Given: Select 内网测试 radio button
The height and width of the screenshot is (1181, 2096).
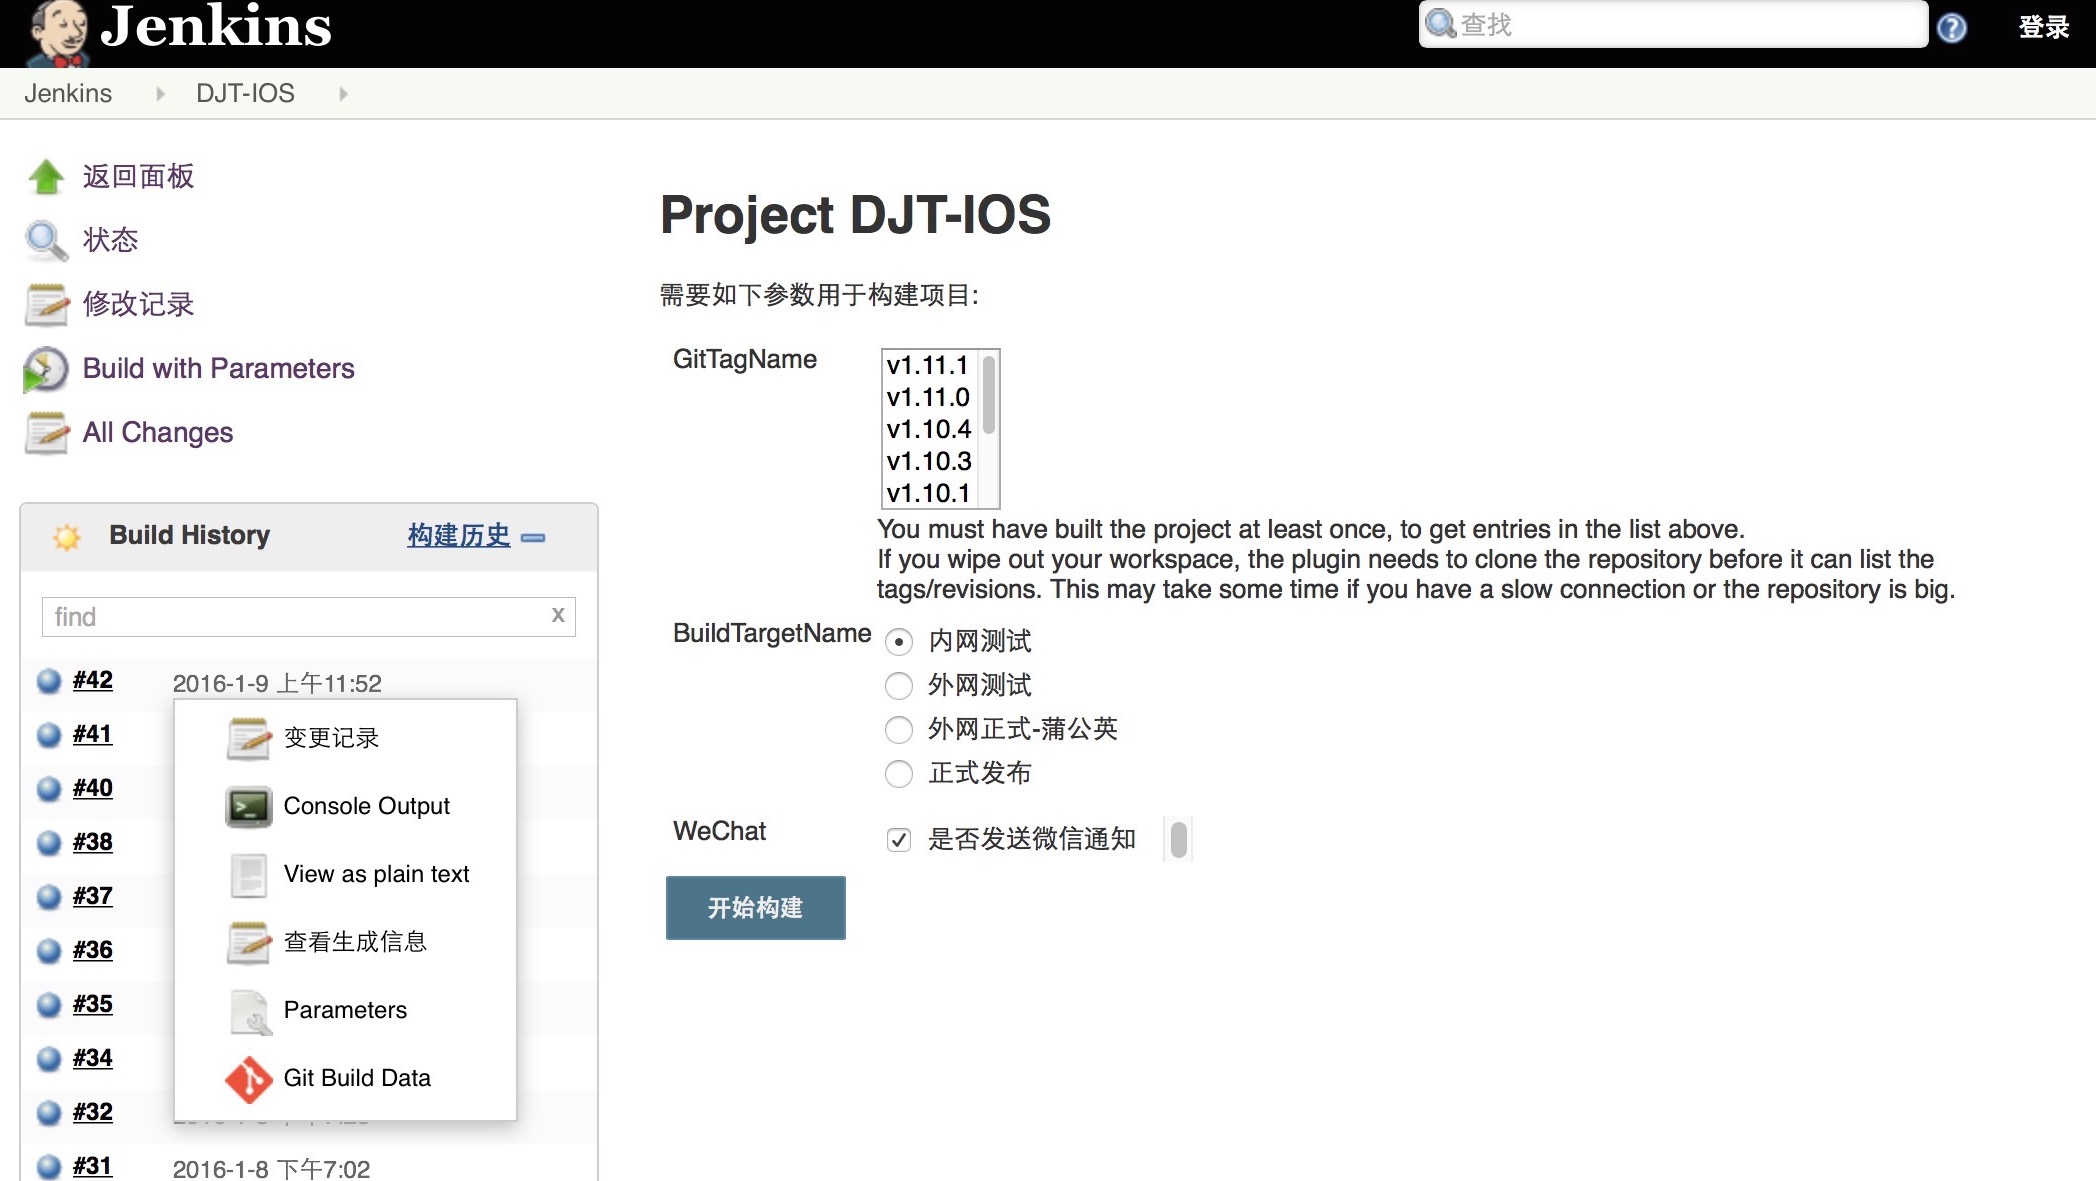Looking at the screenshot, I should (895, 639).
